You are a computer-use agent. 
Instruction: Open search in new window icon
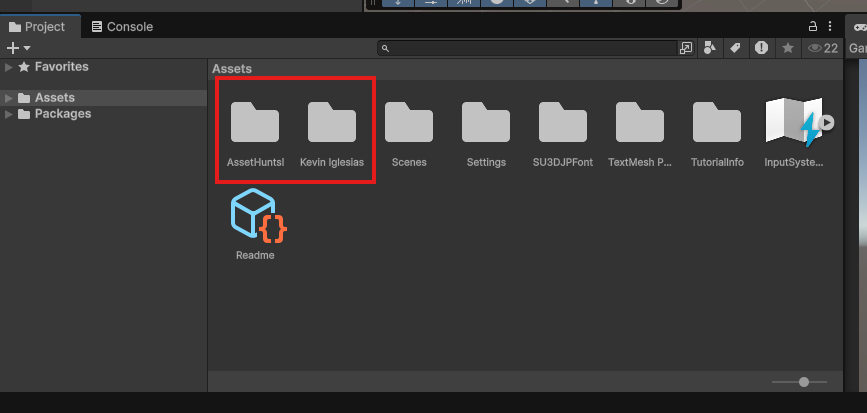[x=686, y=48]
